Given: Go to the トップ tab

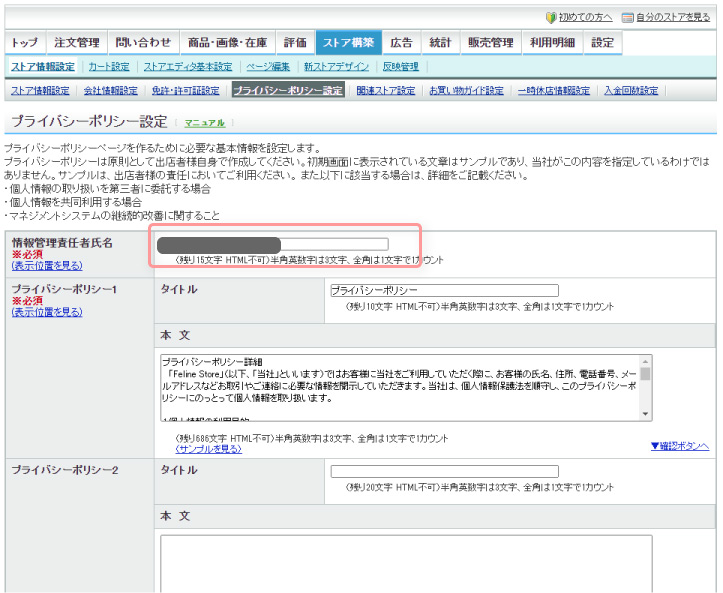Looking at the screenshot, I should 25,43.
